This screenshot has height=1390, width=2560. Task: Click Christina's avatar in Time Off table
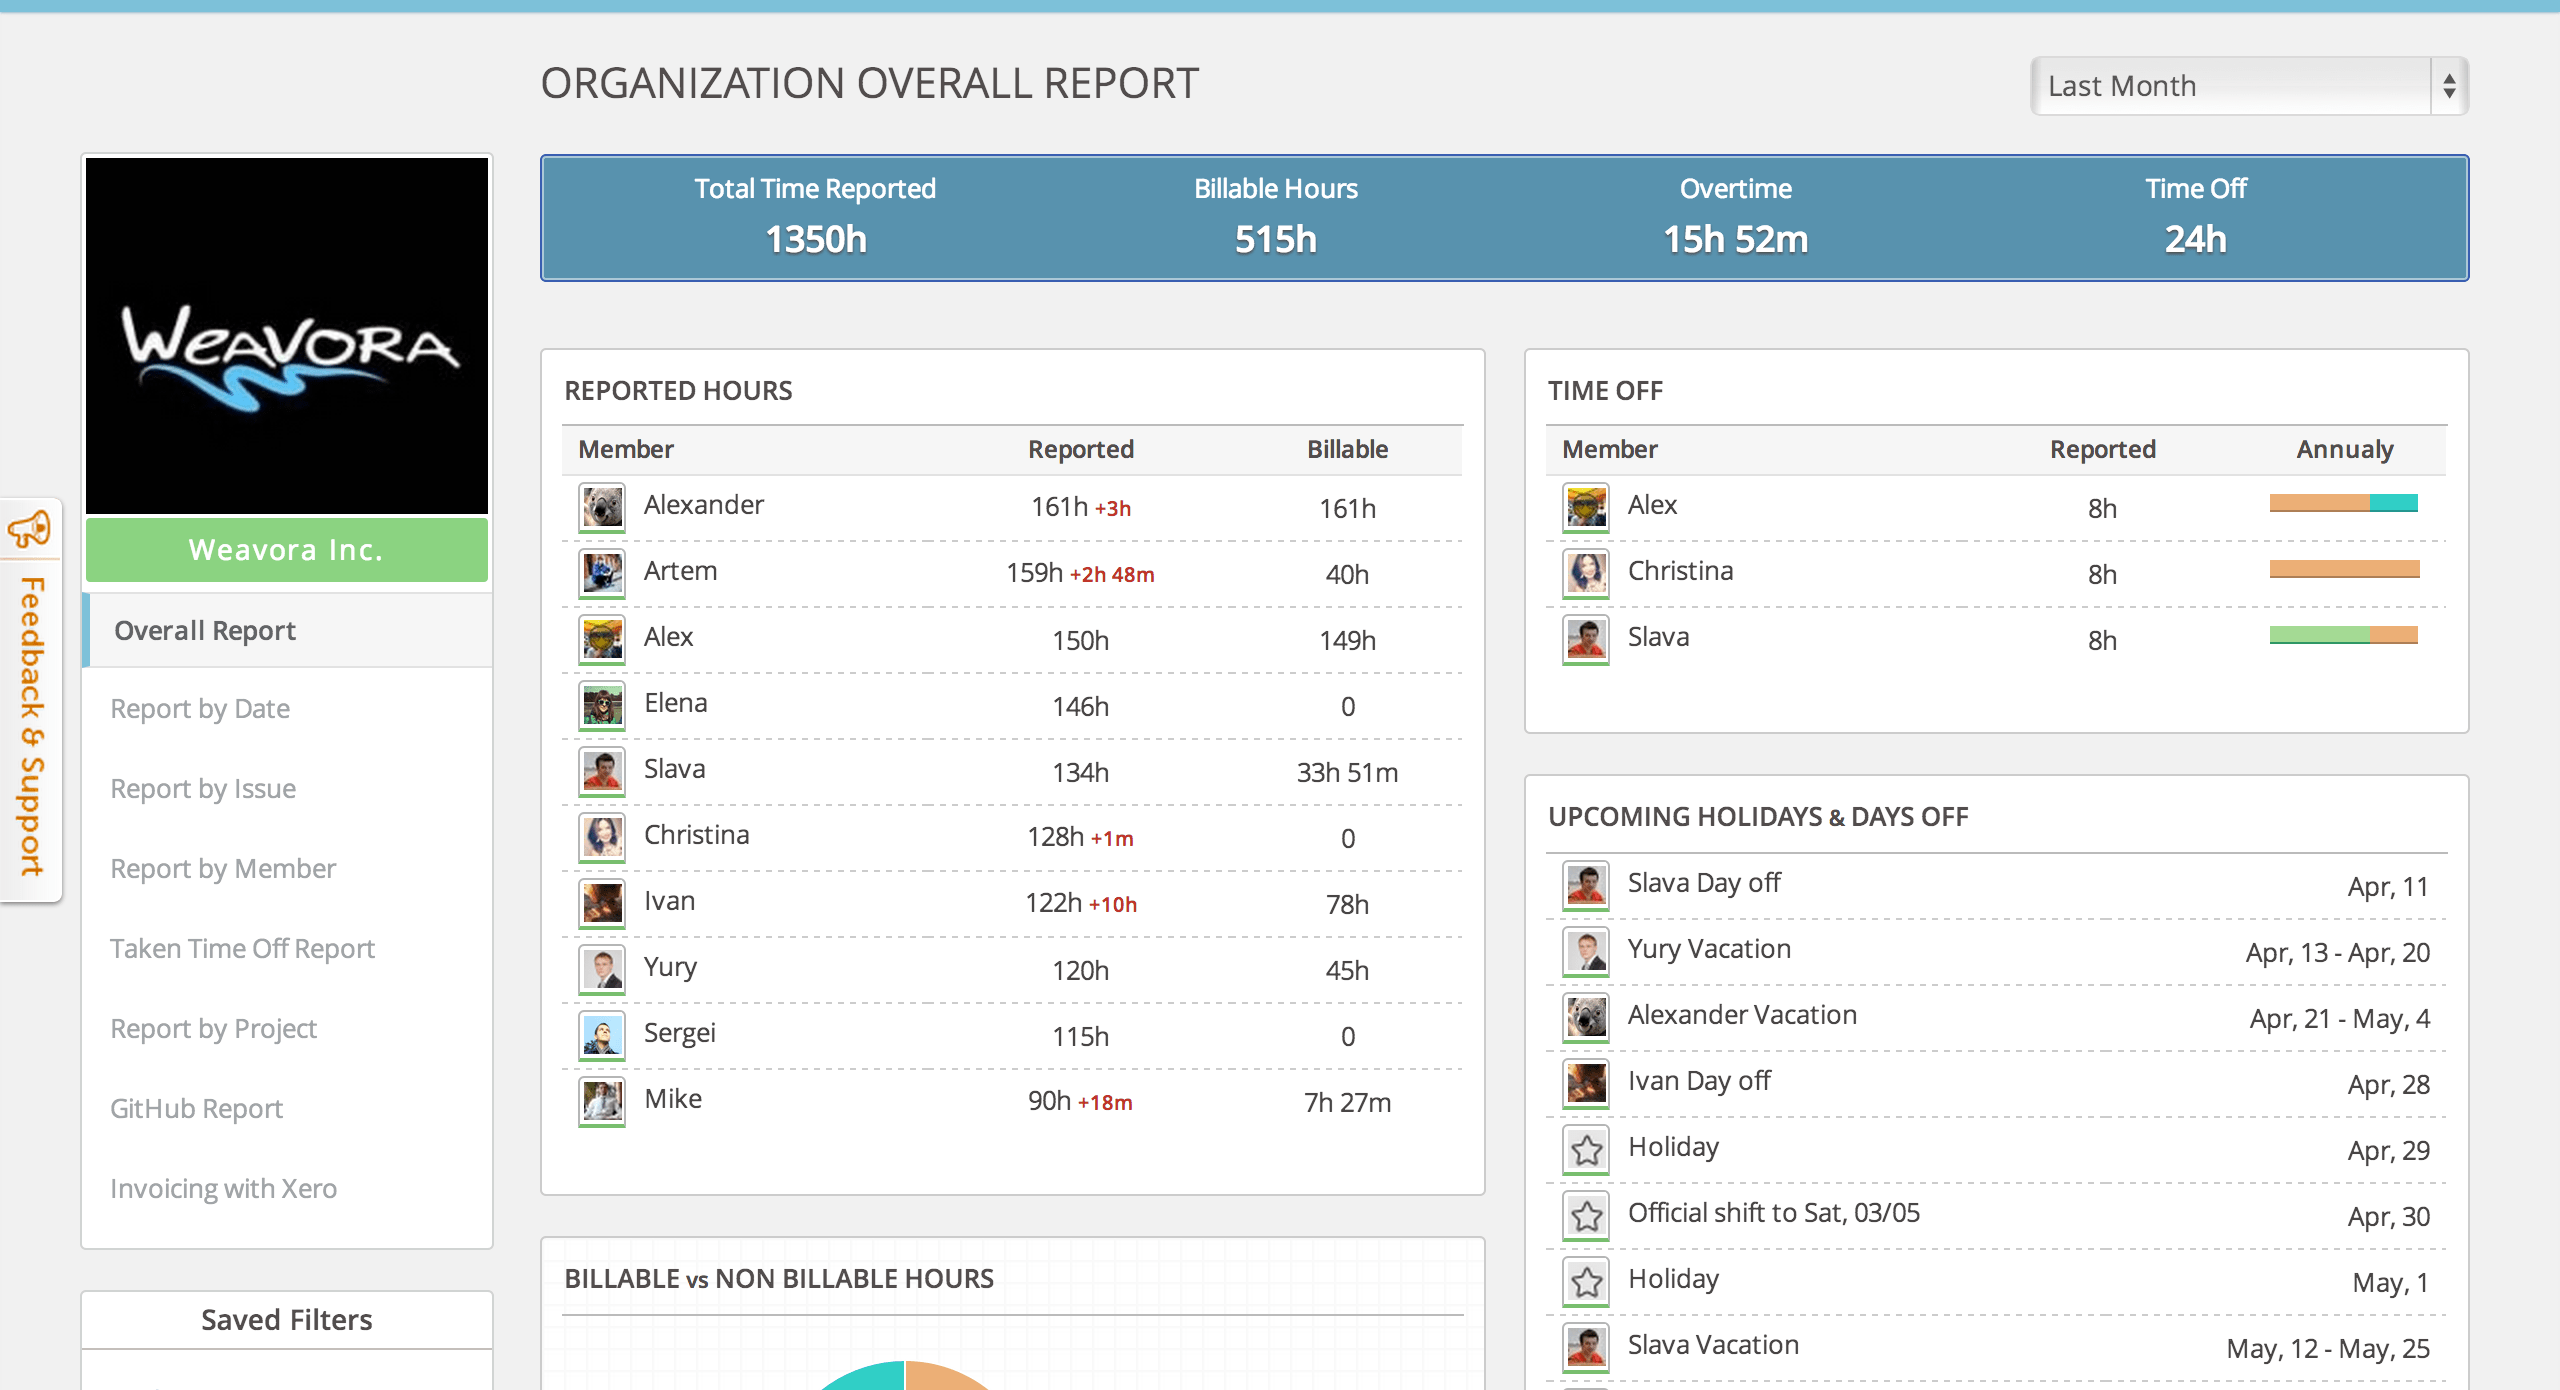[x=1586, y=574]
